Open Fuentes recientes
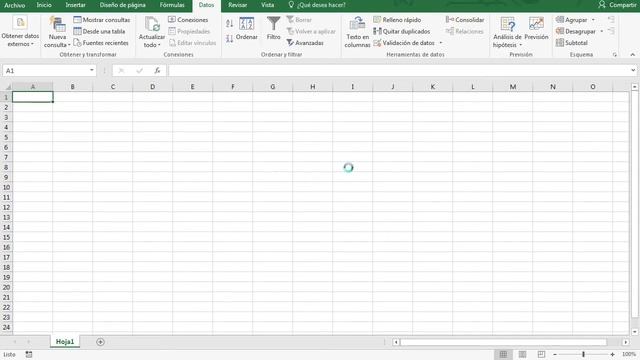The width and height of the screenshot is (640, 360). [x=101, y=42]
